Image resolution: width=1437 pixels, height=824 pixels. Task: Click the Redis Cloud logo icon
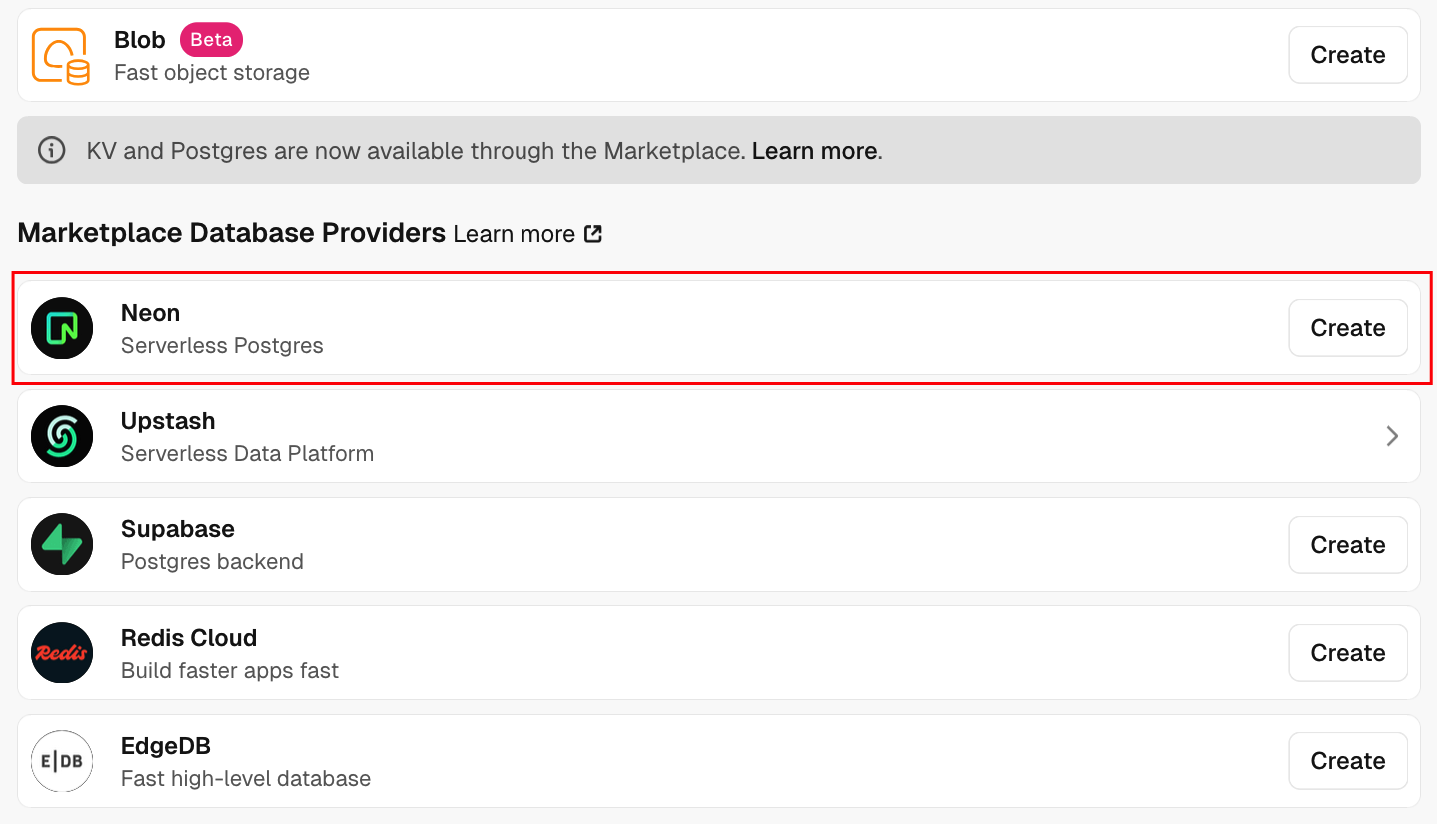tap(62, 653)
